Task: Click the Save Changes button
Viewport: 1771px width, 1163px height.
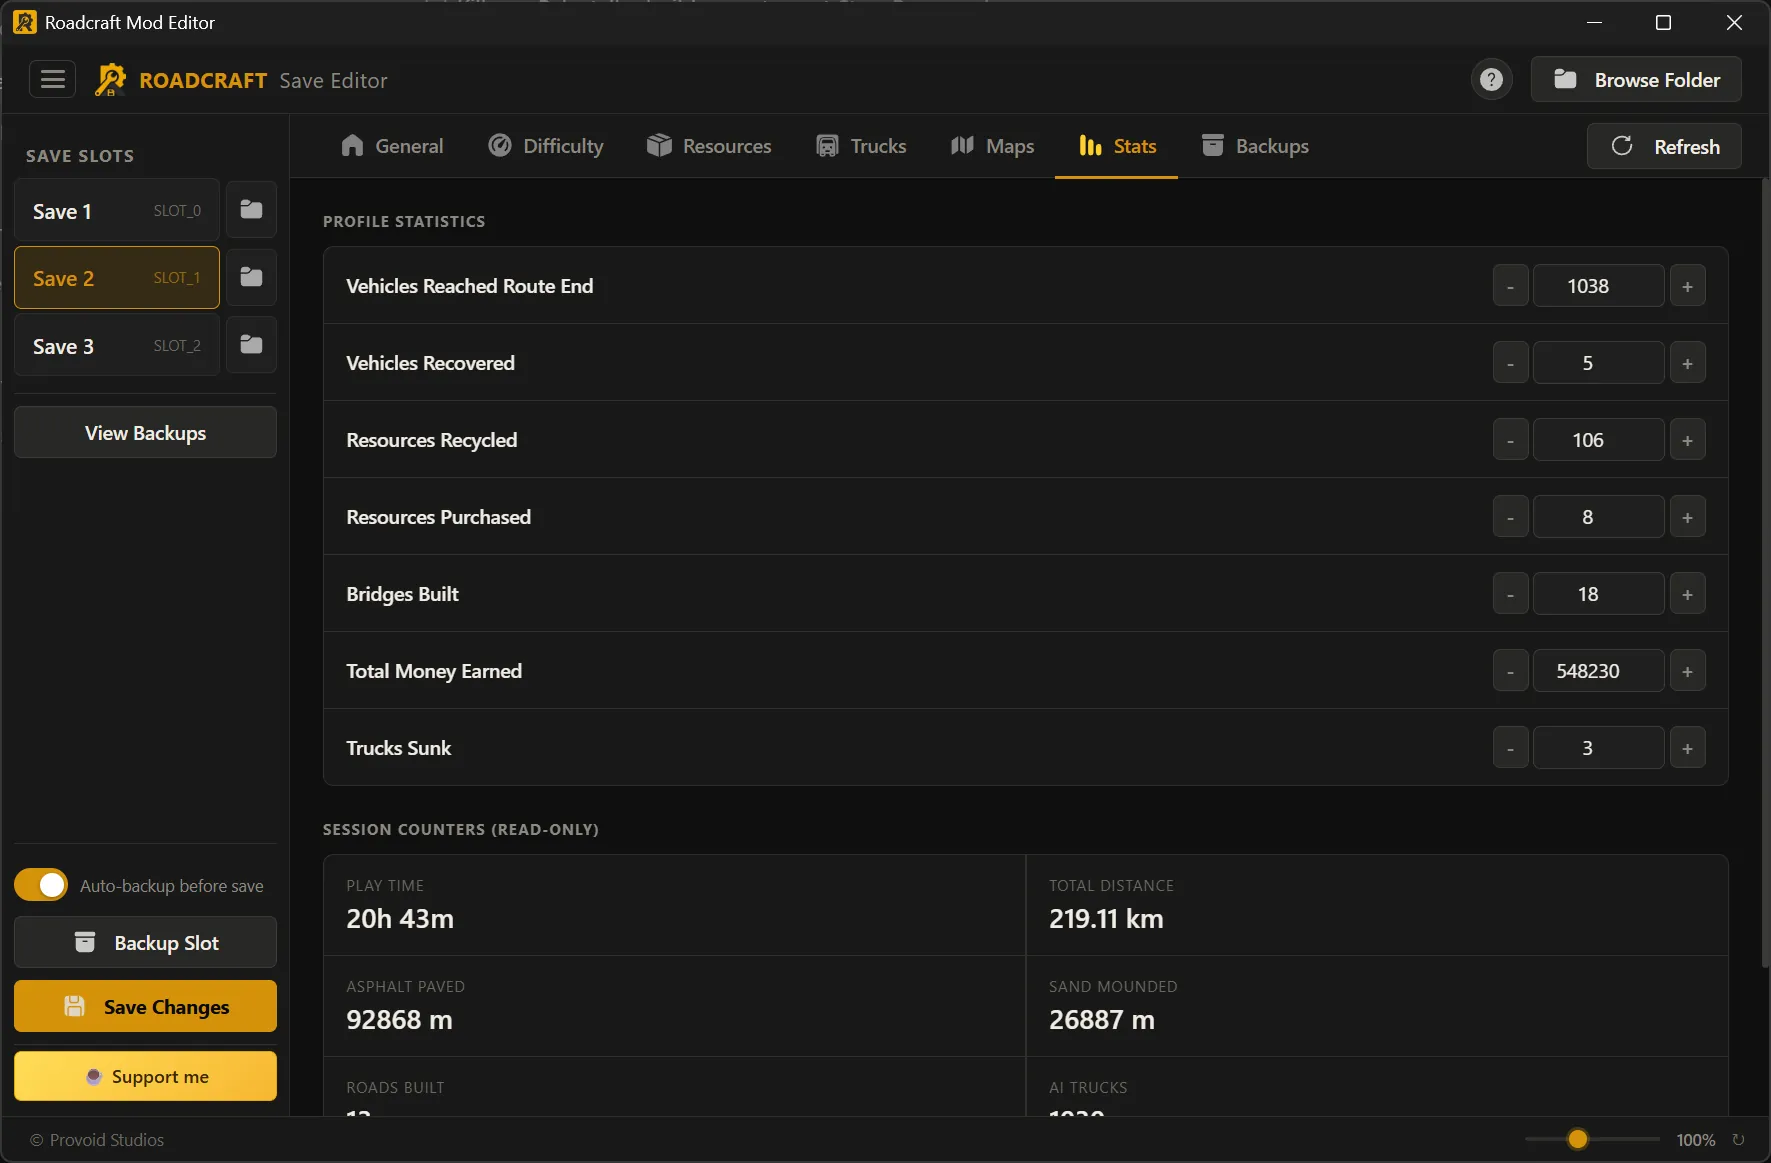Action: tap(145, 1006)
